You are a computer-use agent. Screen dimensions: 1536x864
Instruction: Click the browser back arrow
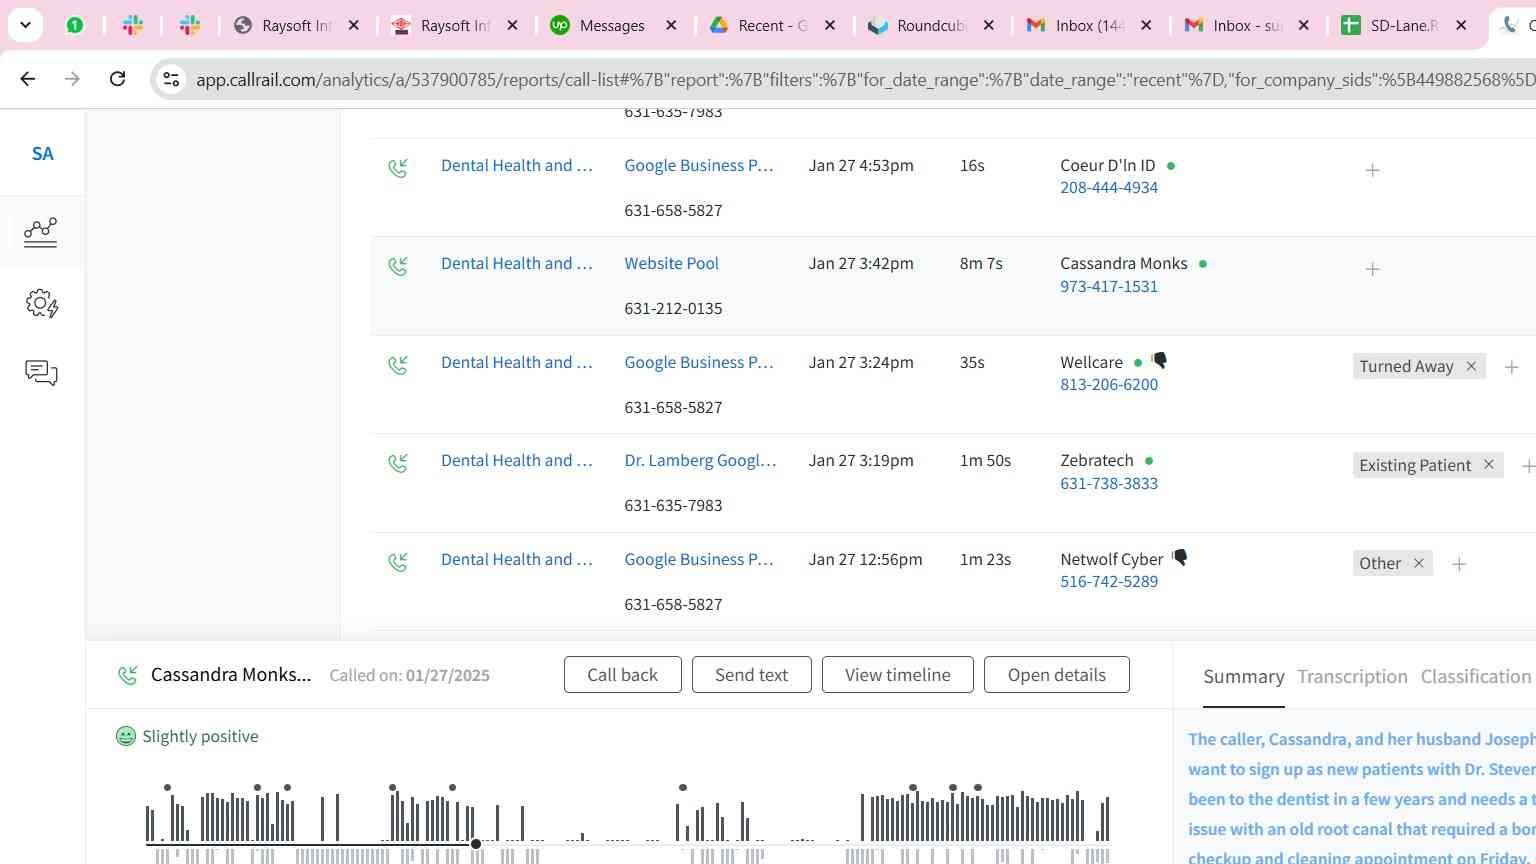click(x=28, y=78)
